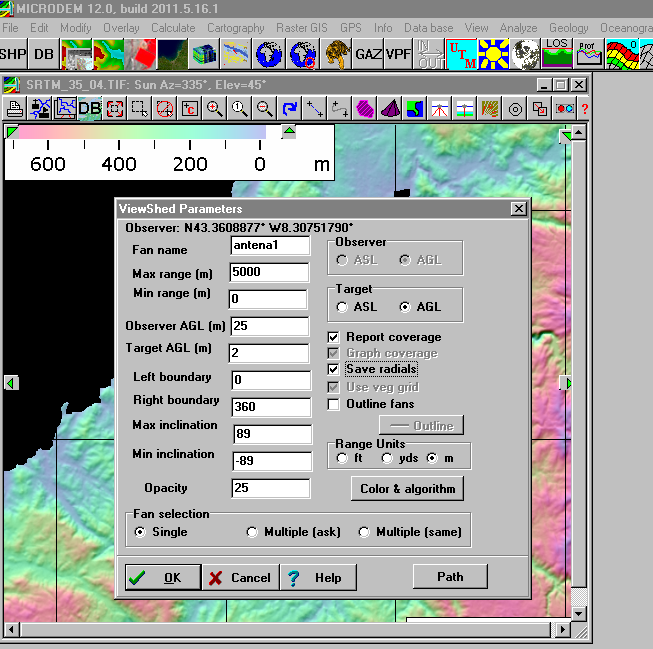This screenshot has width=653, height=649.
Task: Click the zoom out magnifier icon
Action: click(264, 109)
